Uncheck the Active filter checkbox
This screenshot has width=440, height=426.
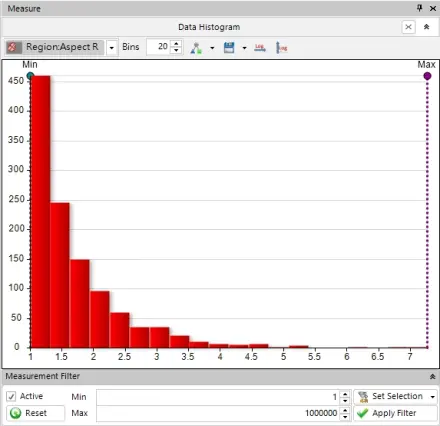11,396
